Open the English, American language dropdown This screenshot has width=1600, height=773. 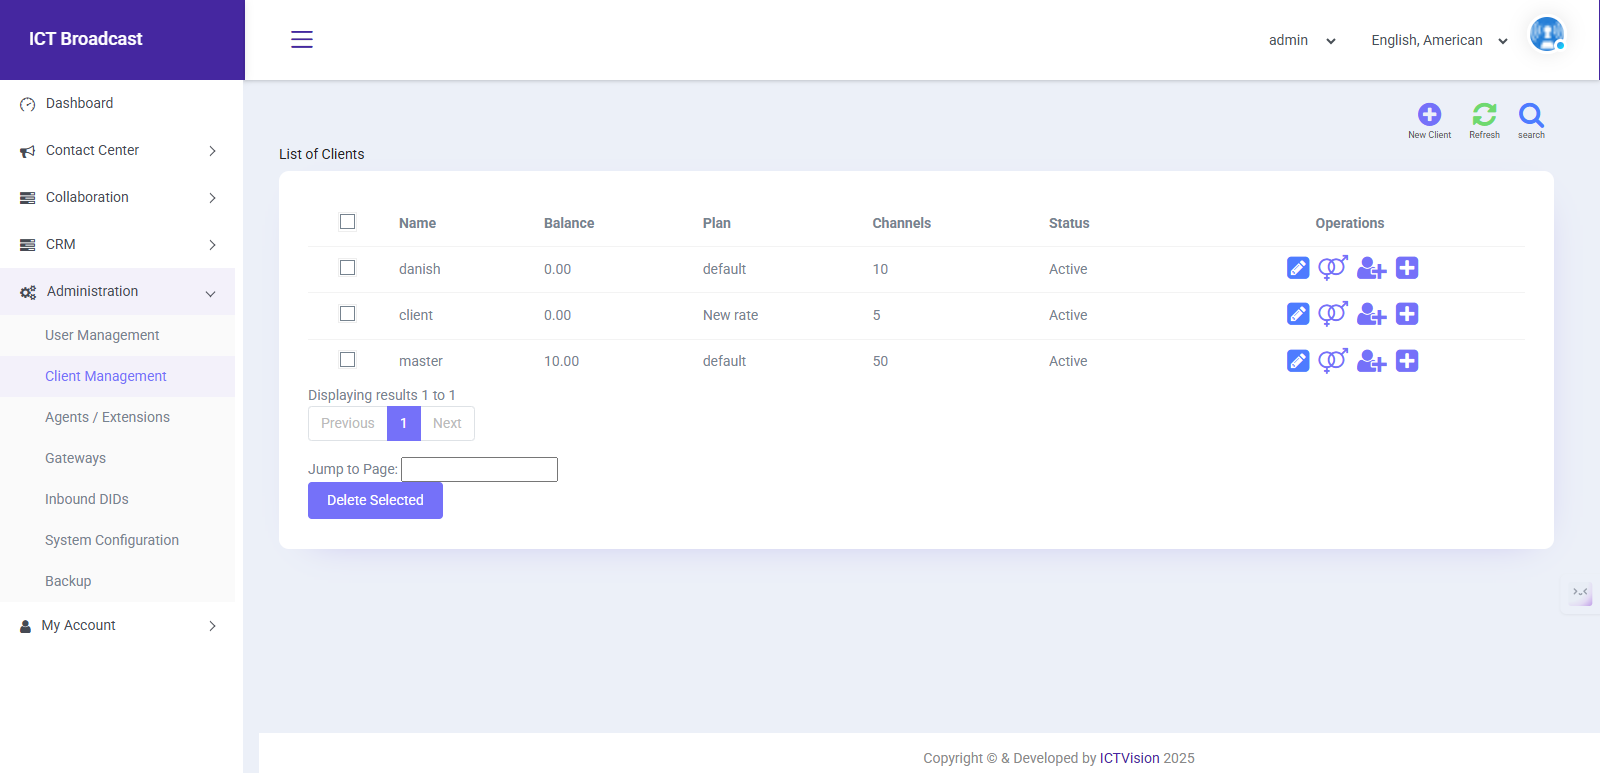[x=1439, y=40]
